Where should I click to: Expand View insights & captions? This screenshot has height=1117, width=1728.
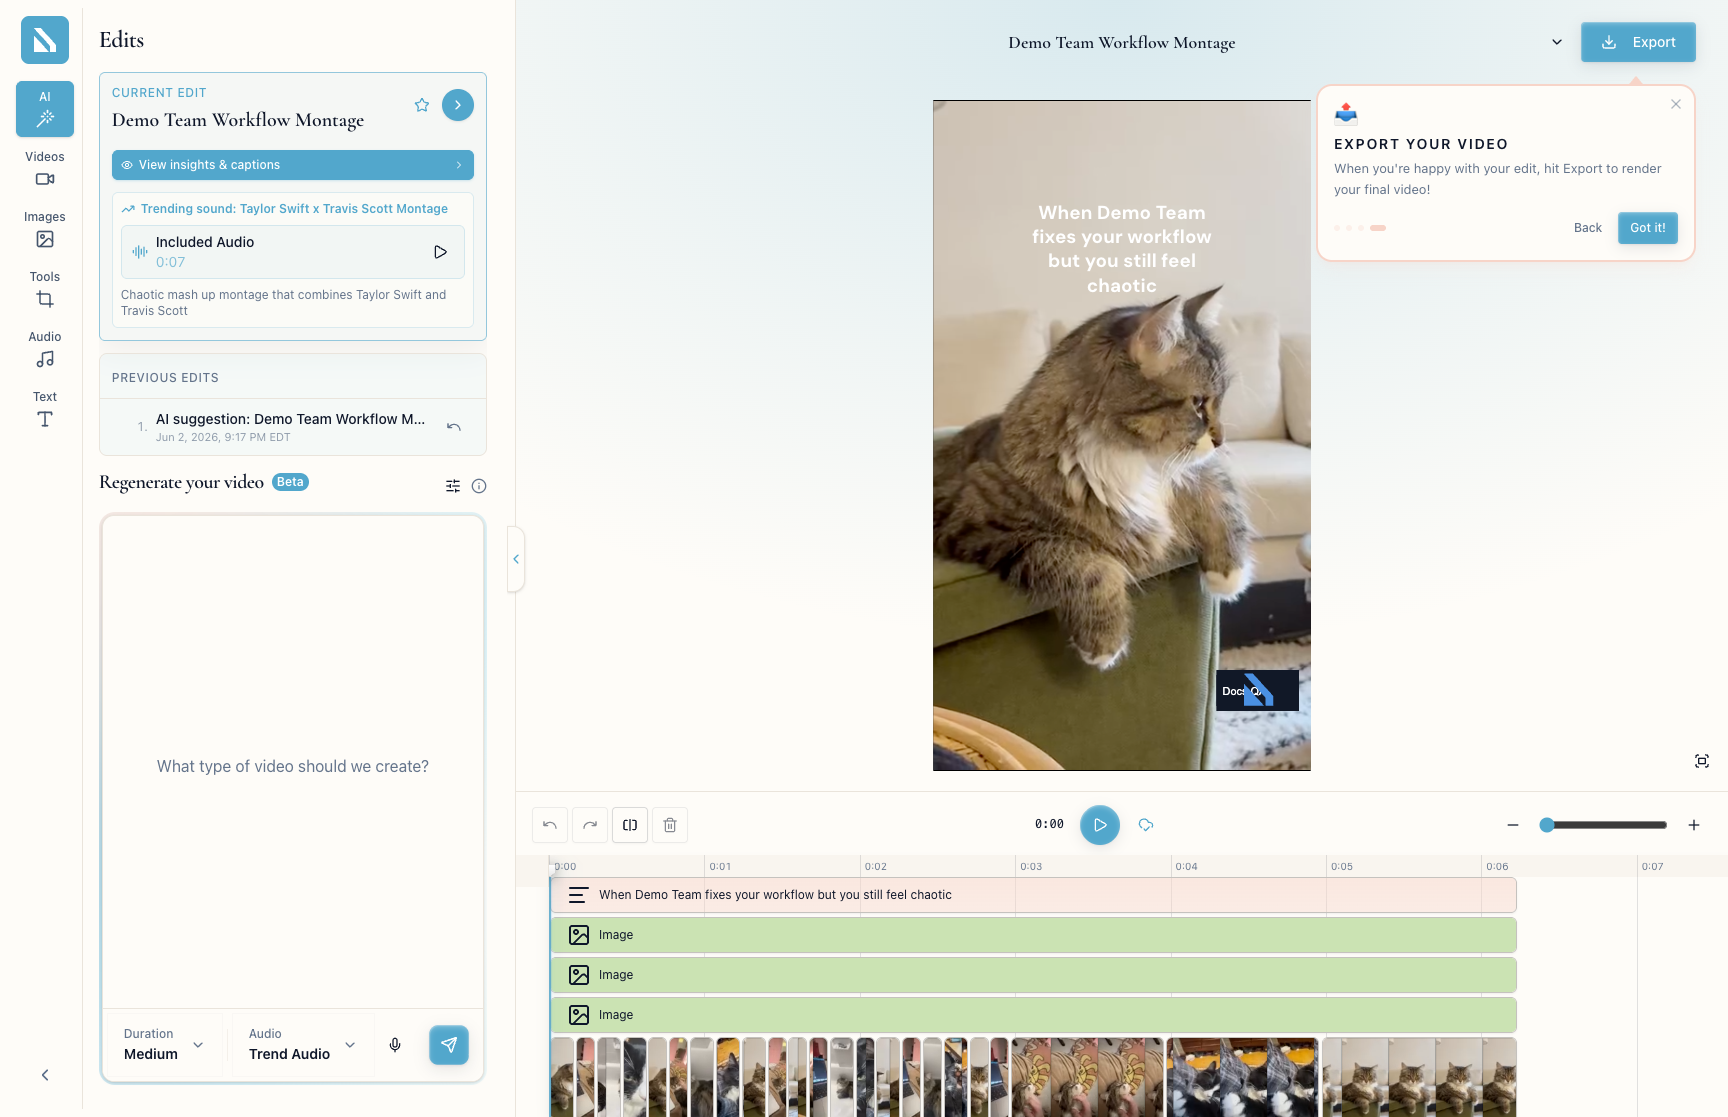pos(293,165)
